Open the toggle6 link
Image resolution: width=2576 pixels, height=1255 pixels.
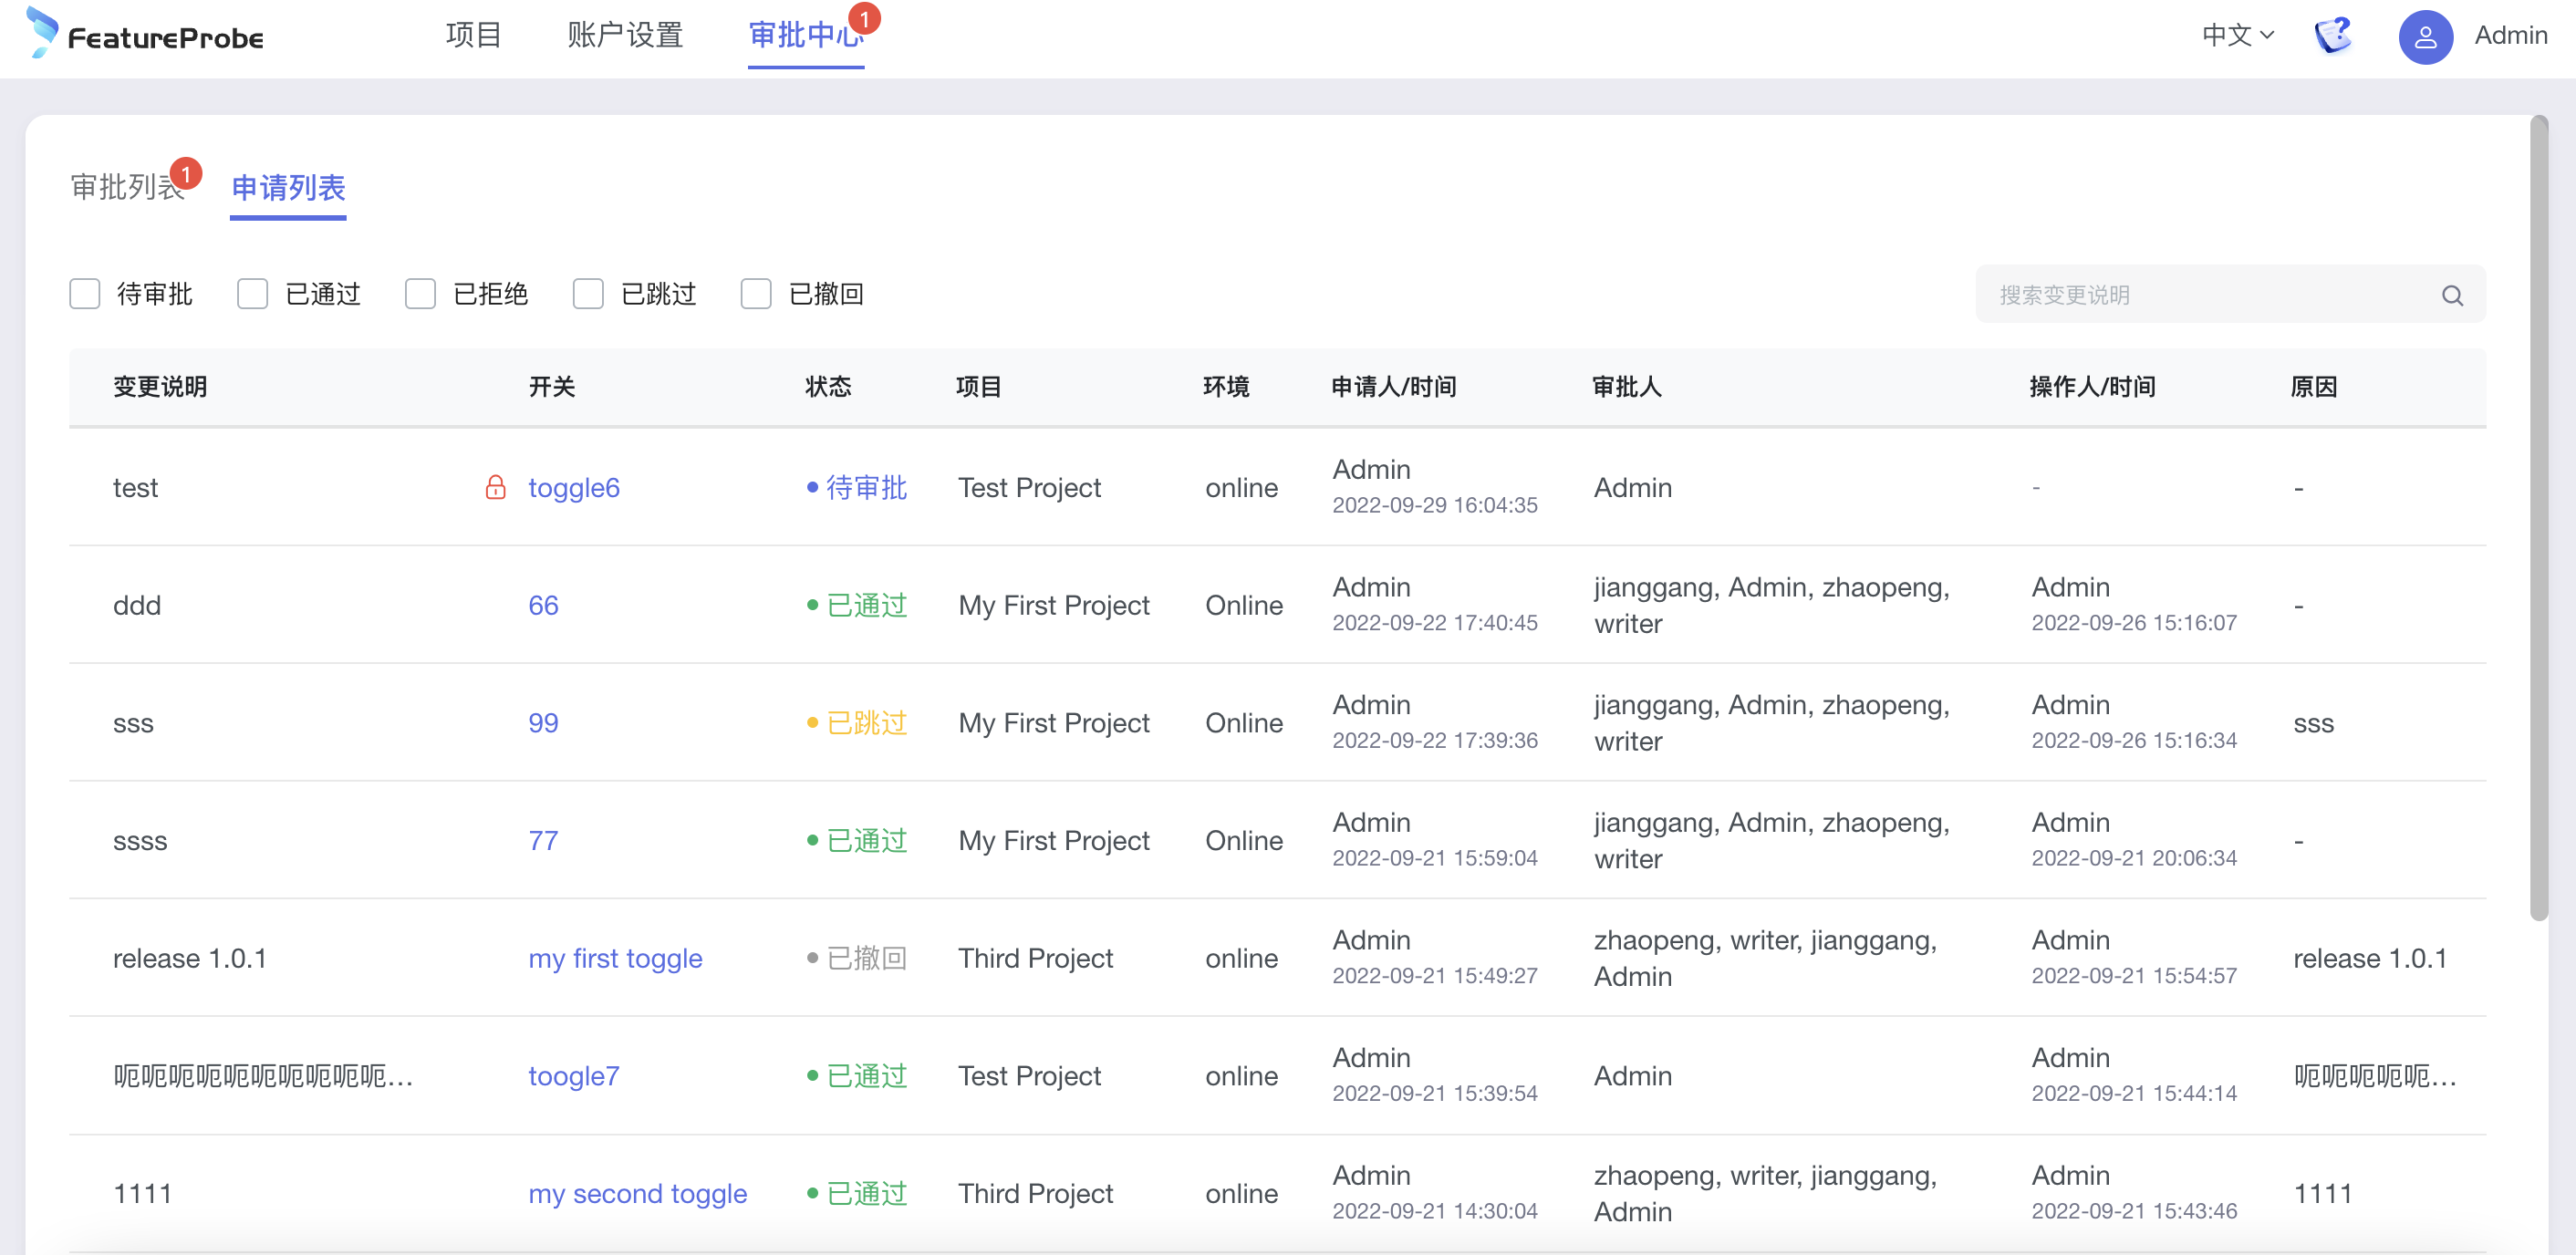pos(573,487)
